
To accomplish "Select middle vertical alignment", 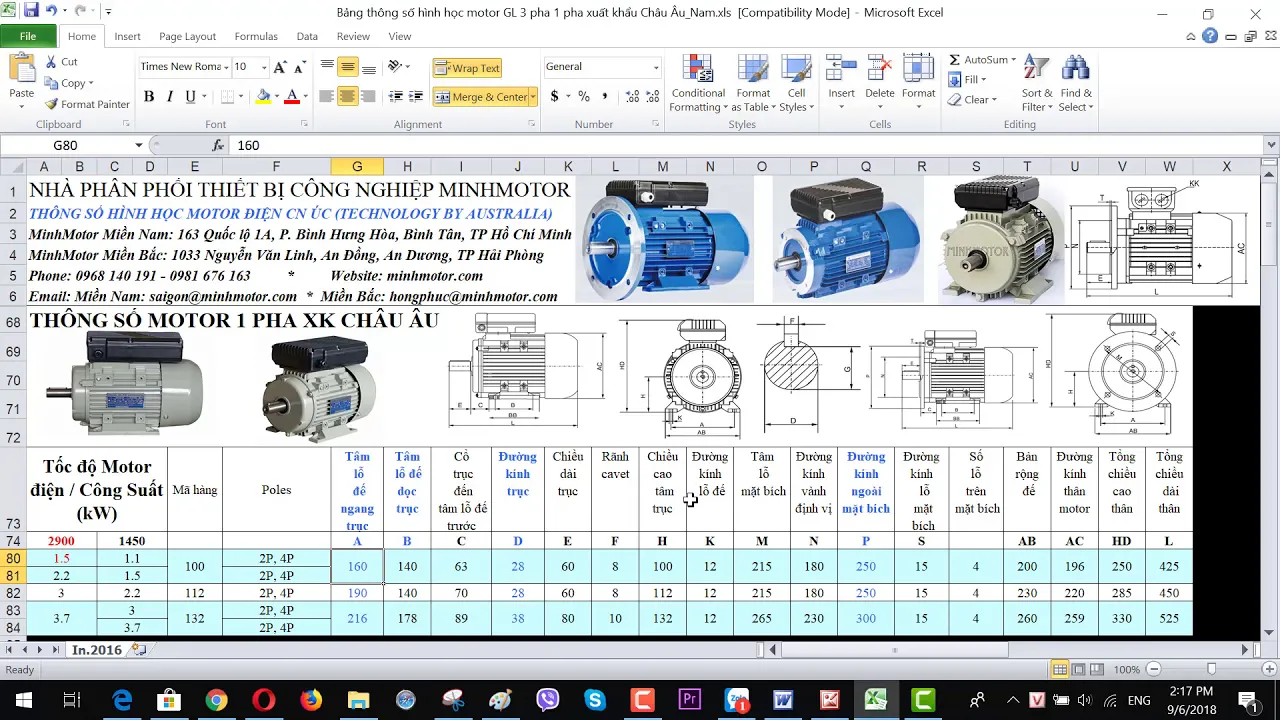I will click(x=347, y=67).
